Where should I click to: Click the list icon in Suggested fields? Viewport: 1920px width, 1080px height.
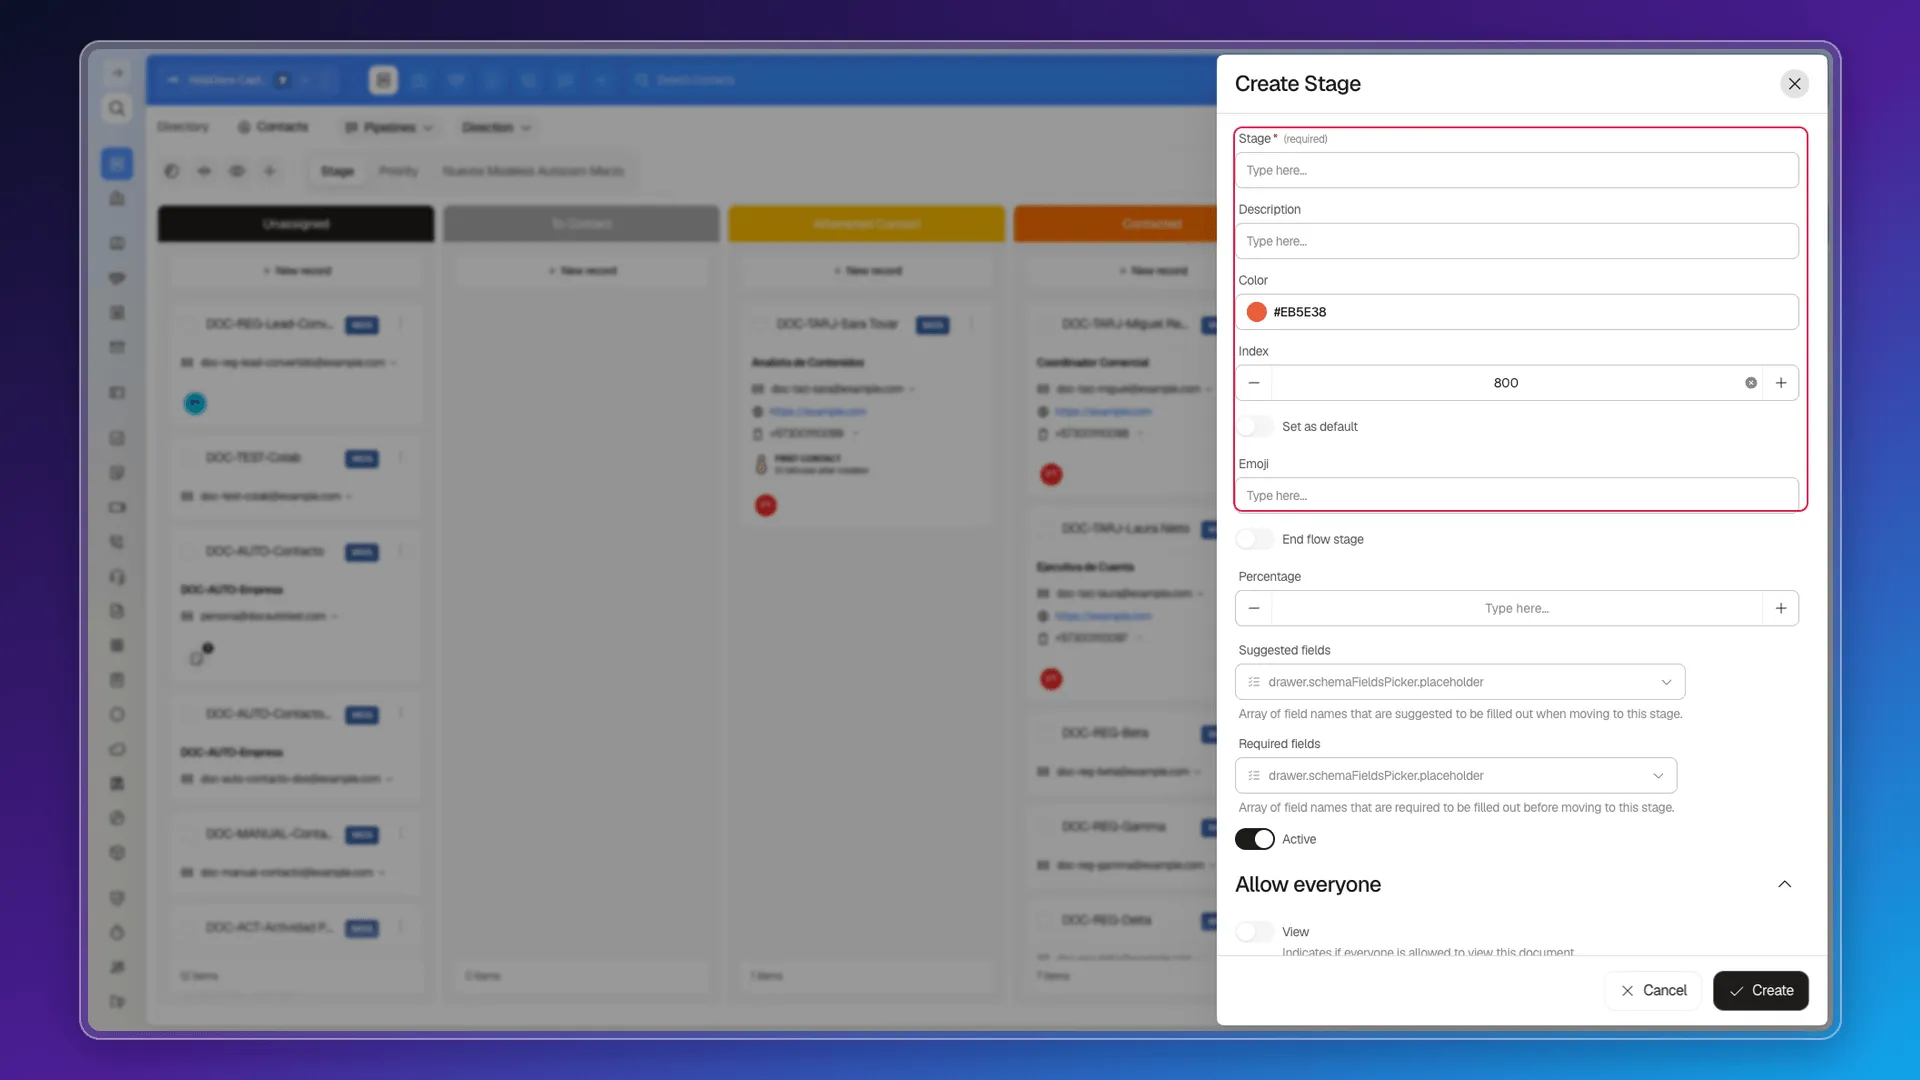1254,682
